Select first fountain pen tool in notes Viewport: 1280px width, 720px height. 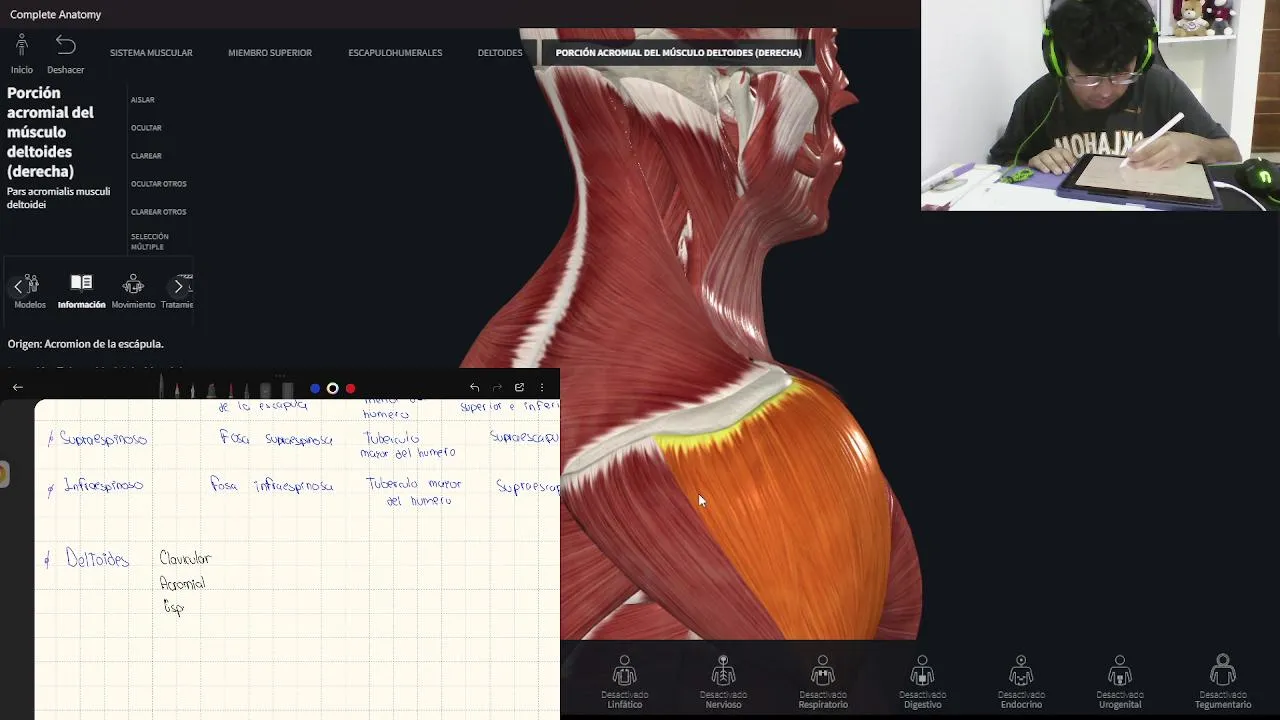click(161, 385)
